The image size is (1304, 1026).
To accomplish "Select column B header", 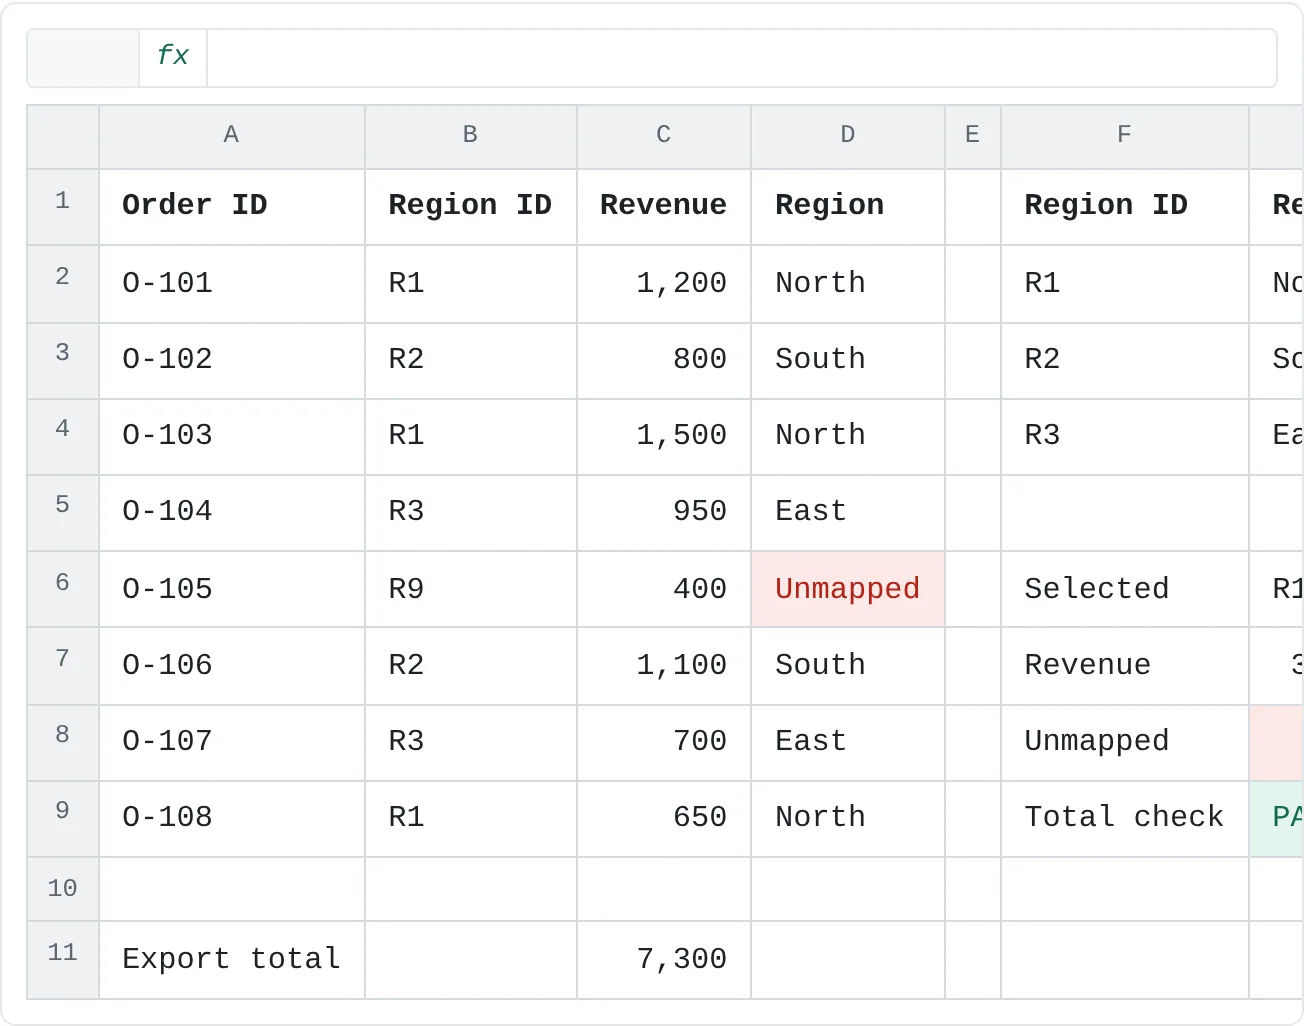I will pyautogui.click(x=471, y=136).
